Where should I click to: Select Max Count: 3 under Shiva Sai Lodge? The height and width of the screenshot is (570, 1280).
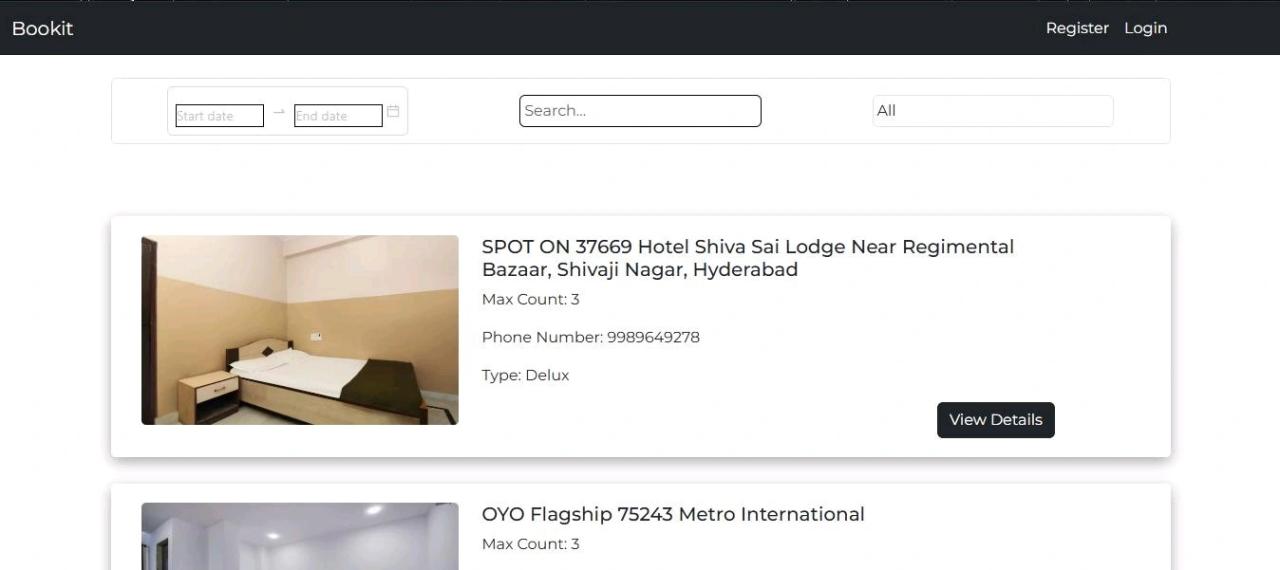[530, 299]
